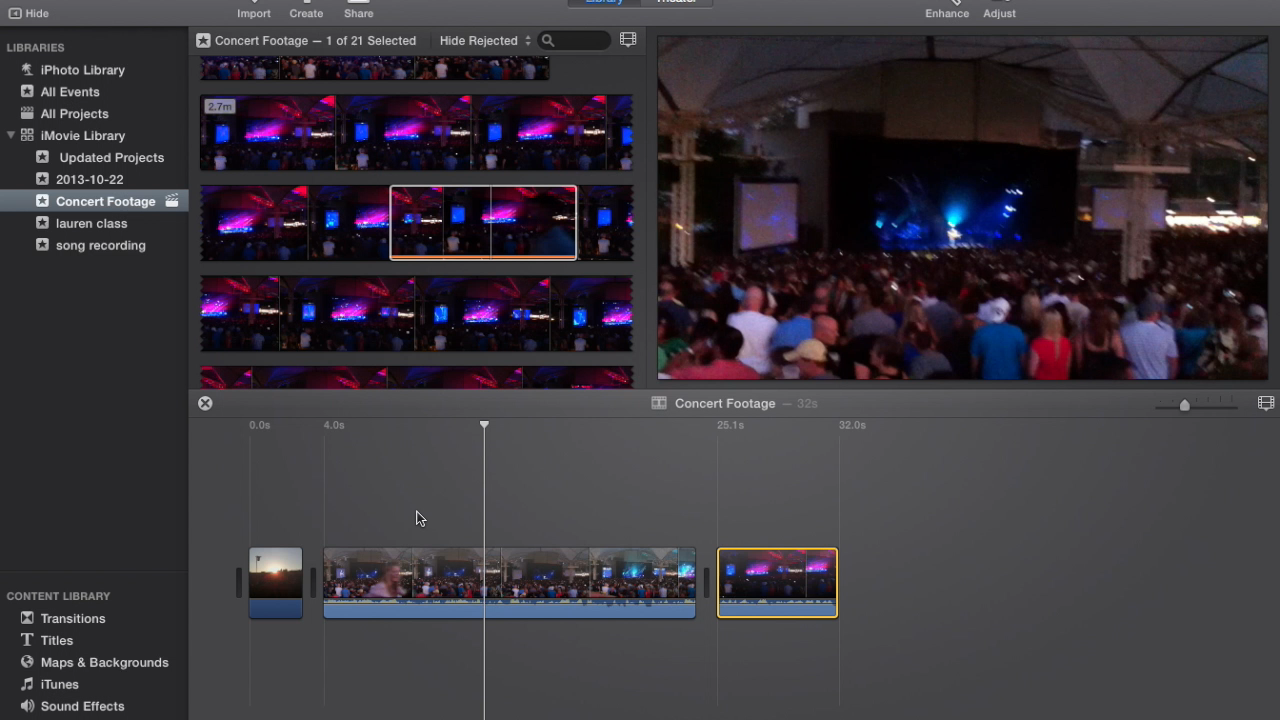Click the concert viewer preview
Viewport: 1280px width, 720px height.
[962, 207]
